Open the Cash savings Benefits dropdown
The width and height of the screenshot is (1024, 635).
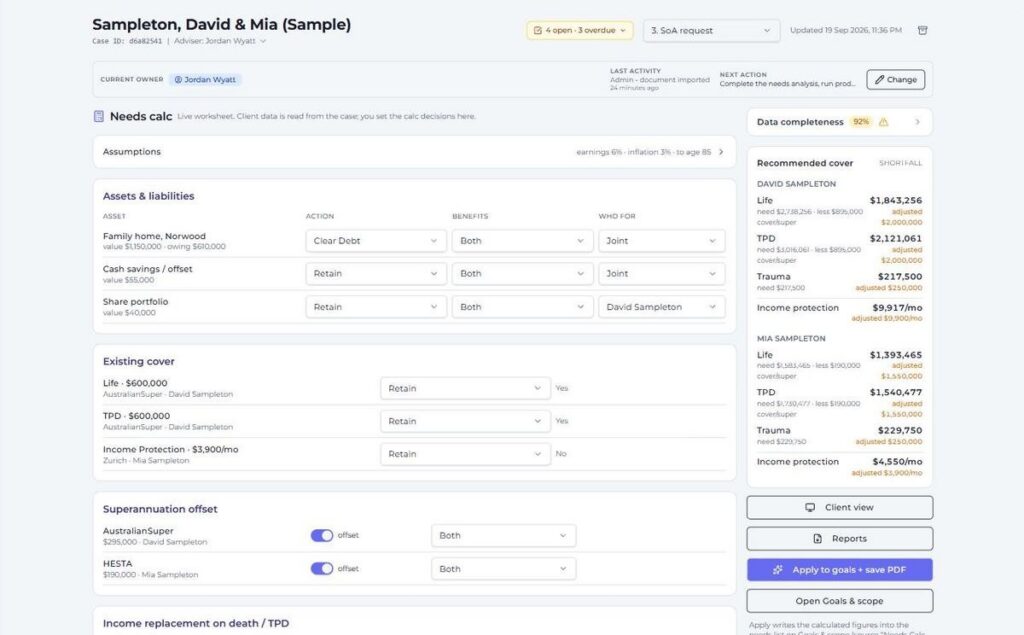(522, 274)
